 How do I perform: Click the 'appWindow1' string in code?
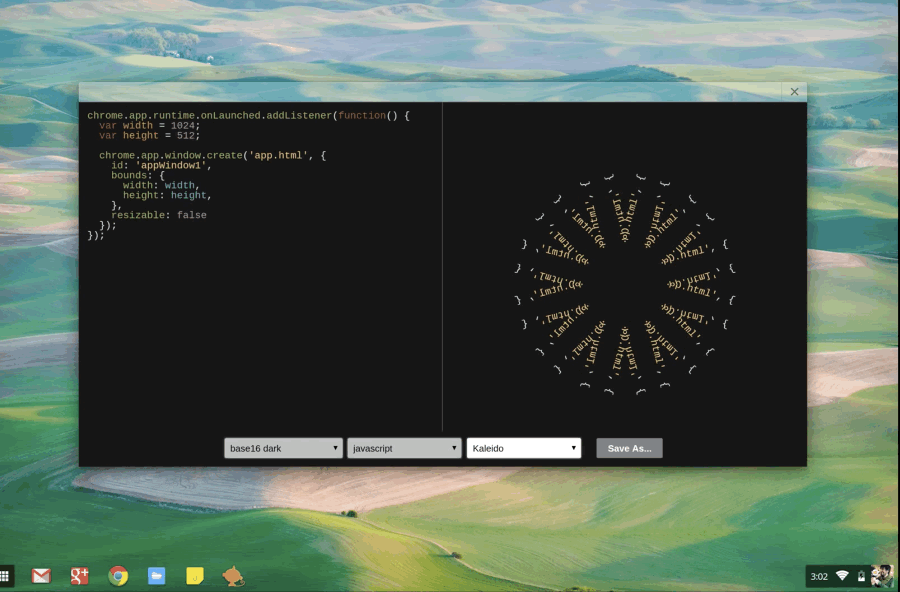coord(170,165)
